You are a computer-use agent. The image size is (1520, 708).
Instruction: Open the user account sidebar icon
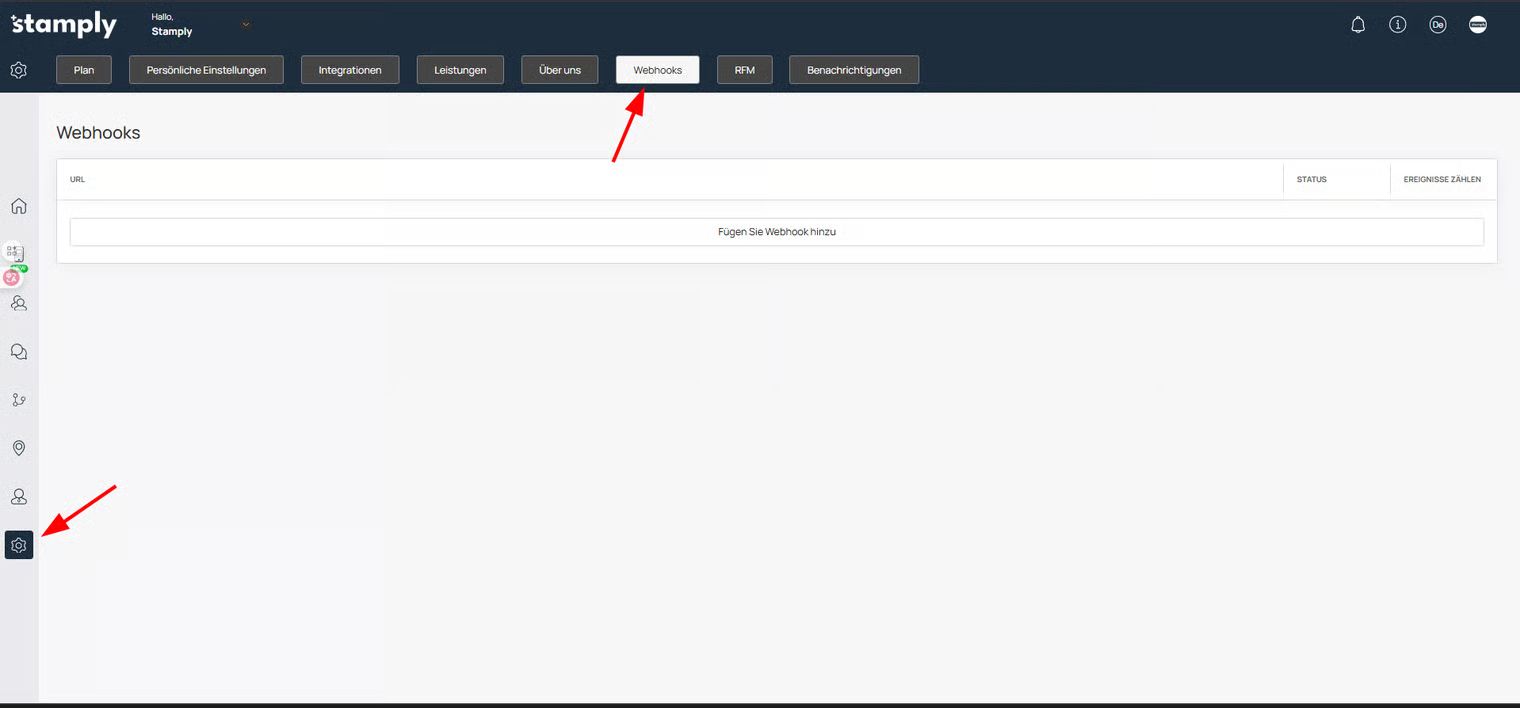click(x=18, y=497)
